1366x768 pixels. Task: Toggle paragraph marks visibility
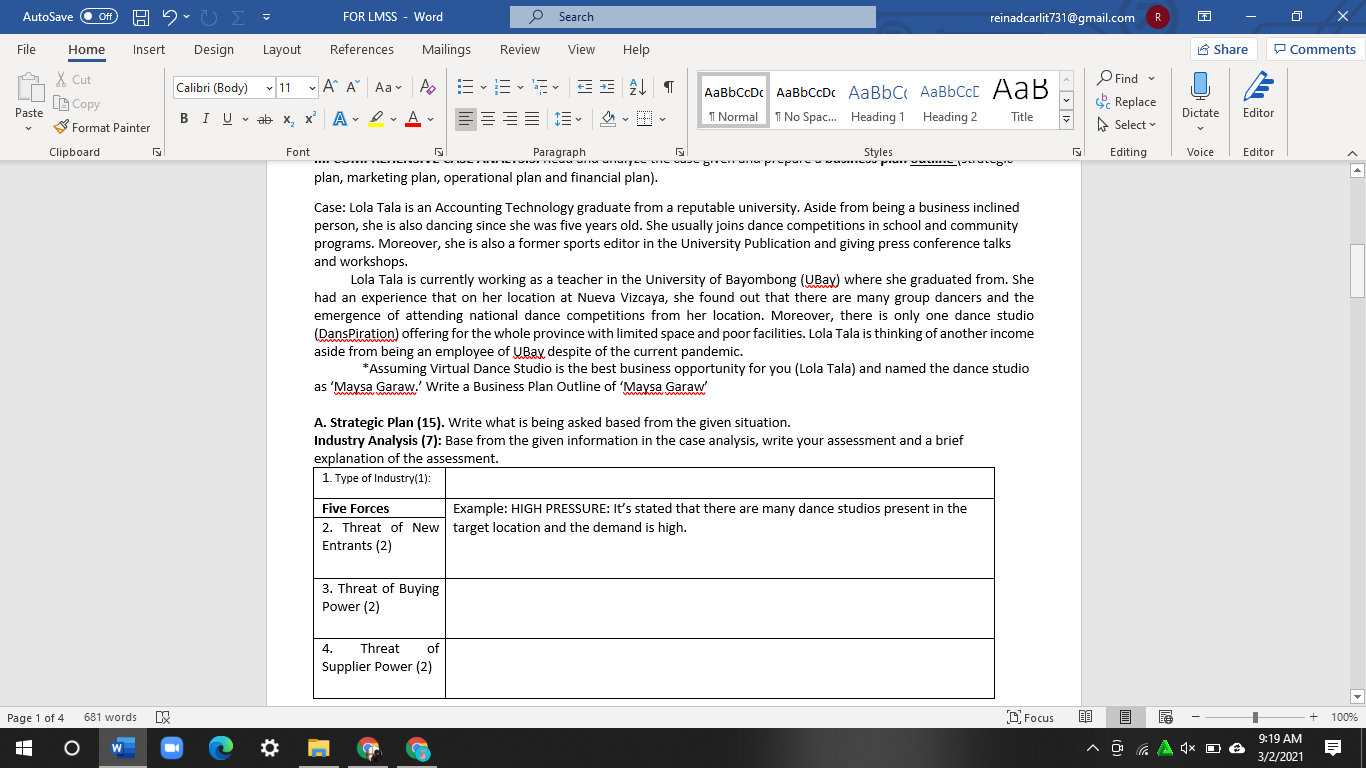point(667,87)
